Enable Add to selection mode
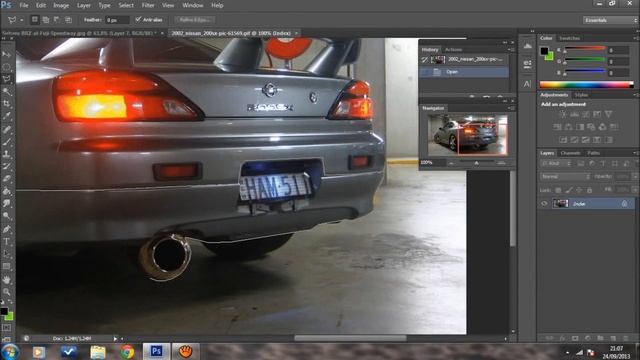Image resolution: width=640 pixels, height=360 pixels. 46,19
